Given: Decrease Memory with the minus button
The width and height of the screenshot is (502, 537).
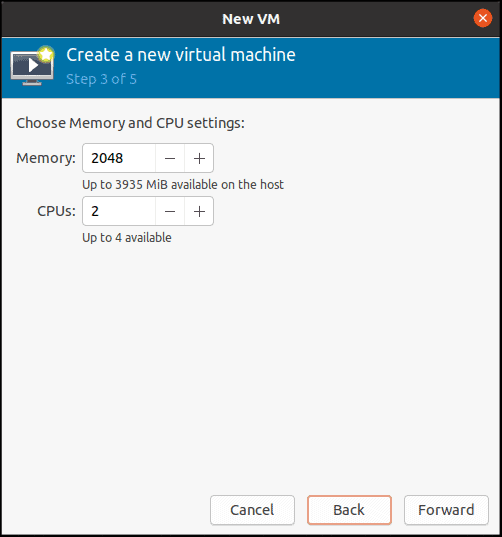Looking at the screenshot, I should (x=170, y=158).
